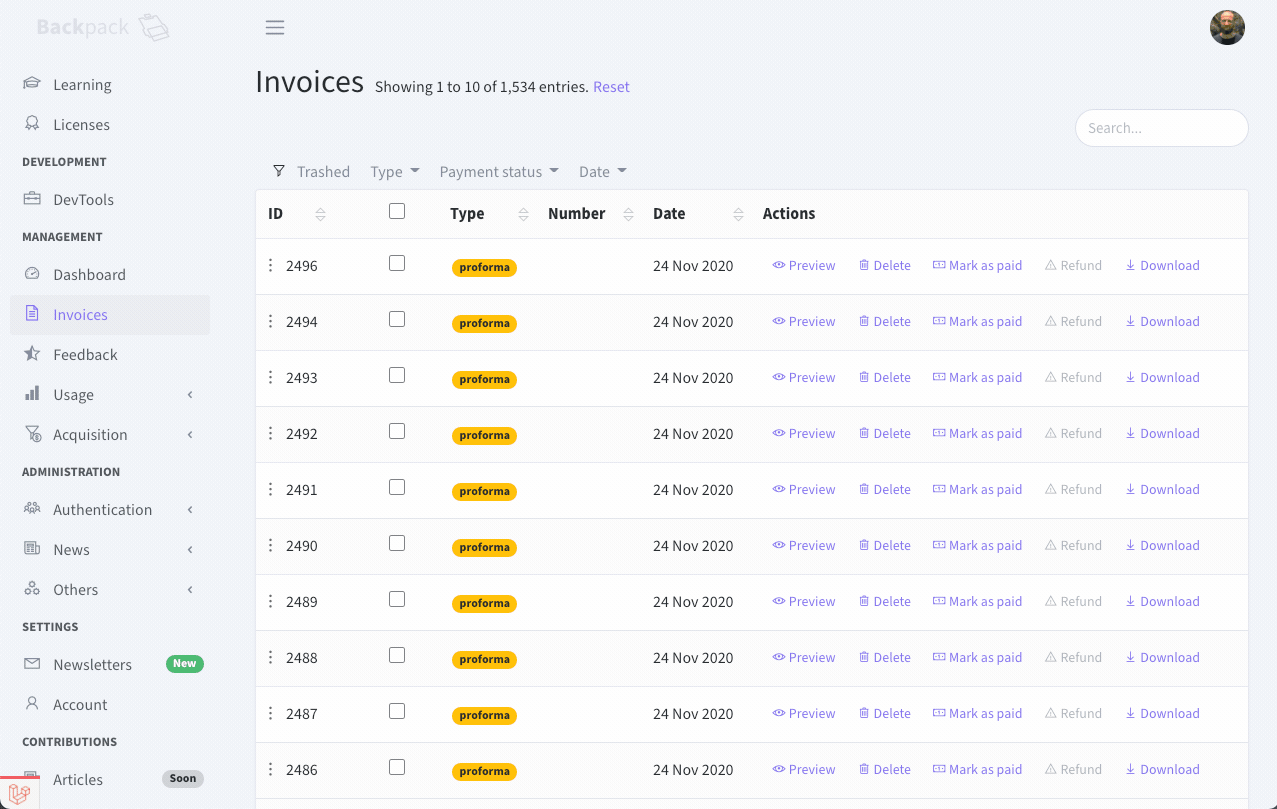Click Mark as paid for invoice 2492
The height and width of the screenshot is (809, 1277).
pyautogui.click(x=977, y=434)
